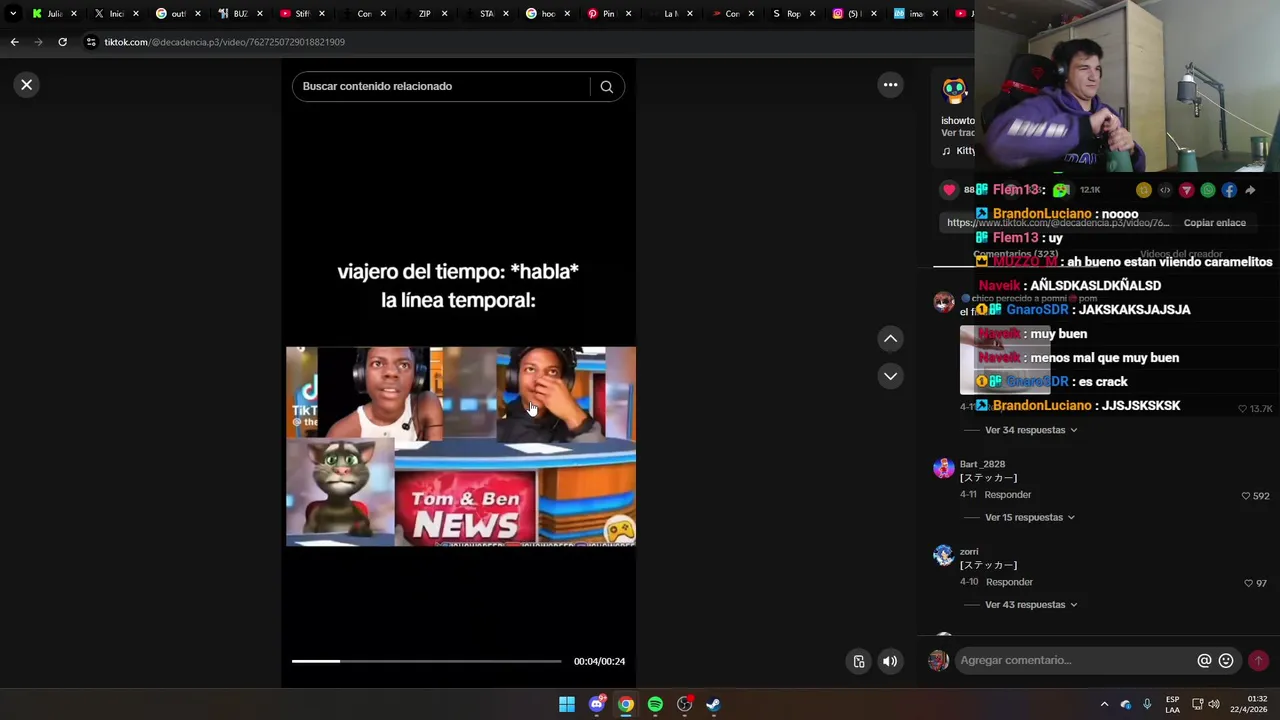This screenshot has width=1280, height=720.
Task: Click Copiar enlace button
Action: (x=1214, y=223)
